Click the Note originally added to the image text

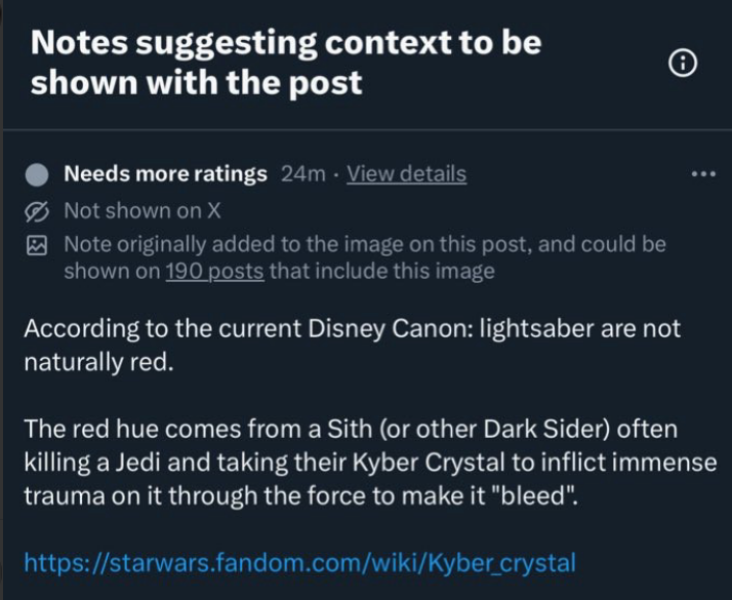[x=364, y=244]
